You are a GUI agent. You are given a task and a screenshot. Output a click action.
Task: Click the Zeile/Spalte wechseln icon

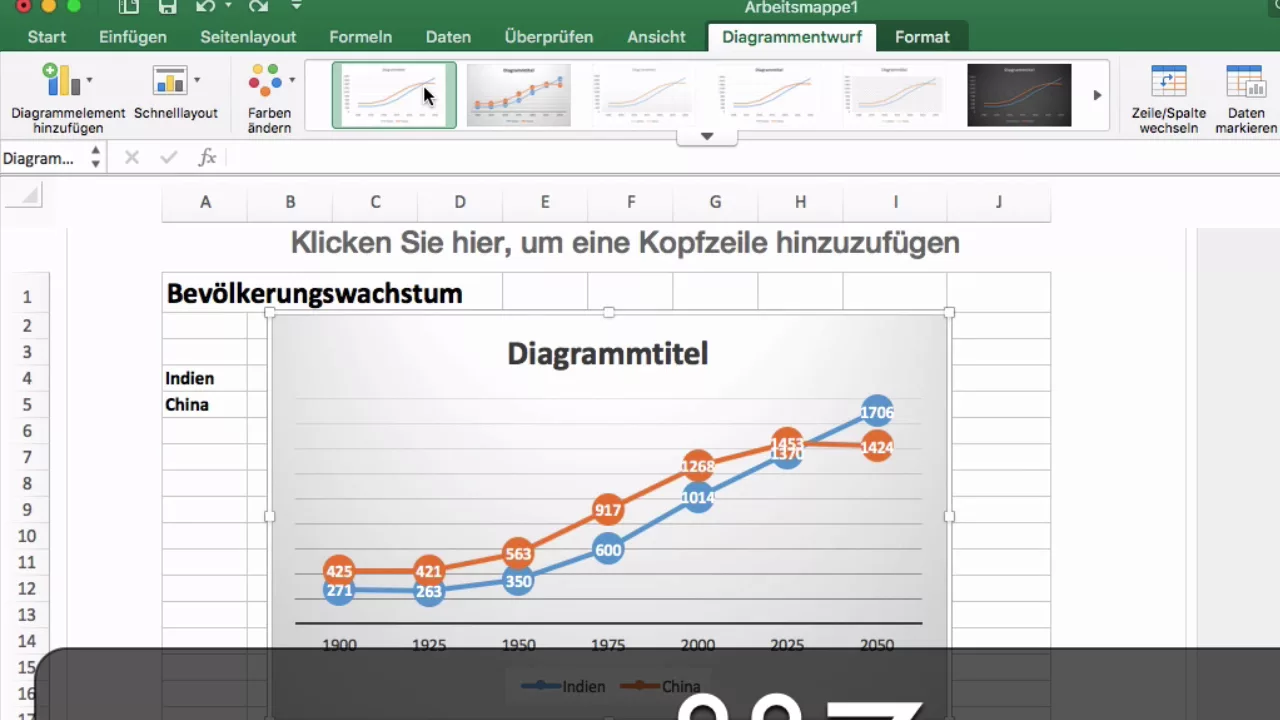pos(1169,82)
